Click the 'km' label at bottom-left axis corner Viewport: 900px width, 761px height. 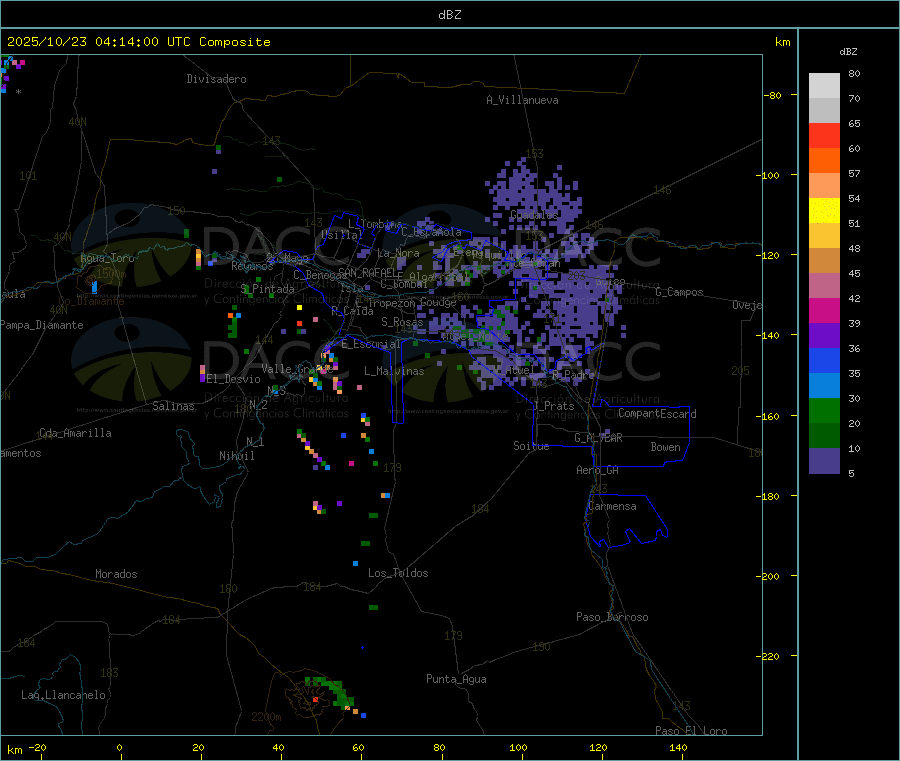tap(15, 750)
